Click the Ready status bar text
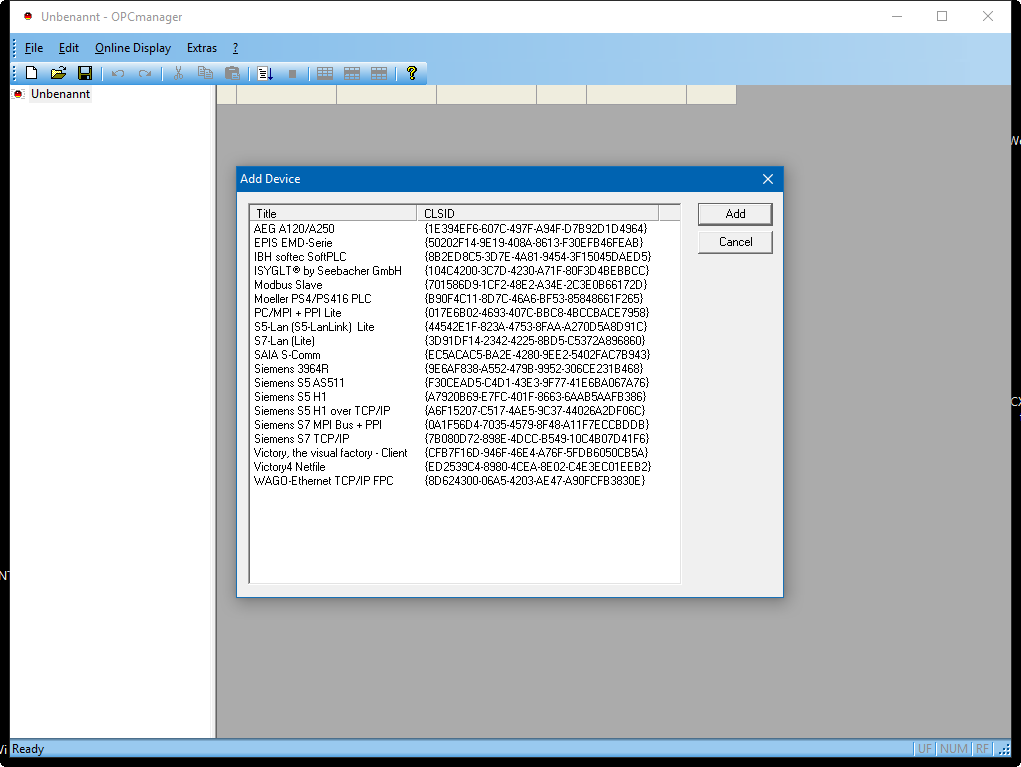1021x767 pixels. (28, 749)
